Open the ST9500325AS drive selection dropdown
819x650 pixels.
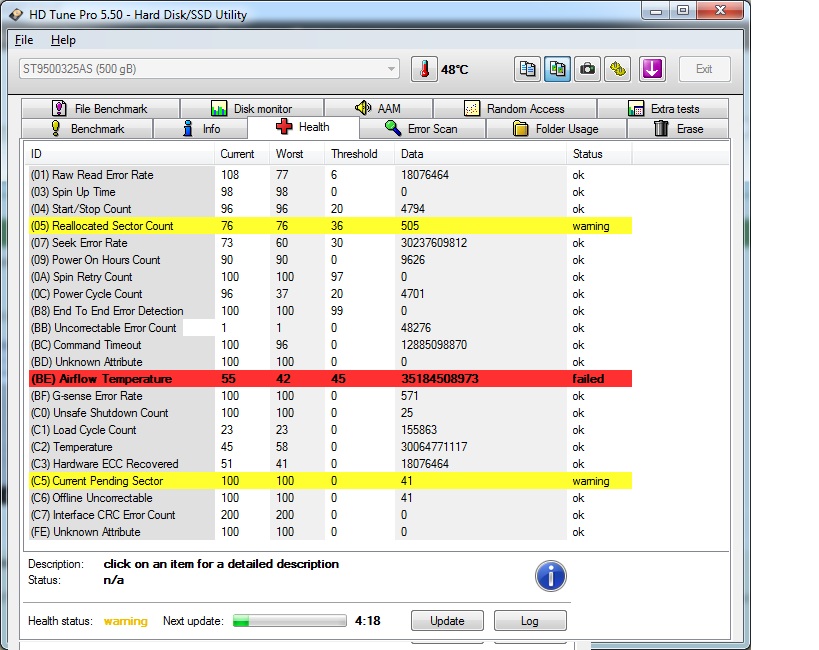point(209,69)
